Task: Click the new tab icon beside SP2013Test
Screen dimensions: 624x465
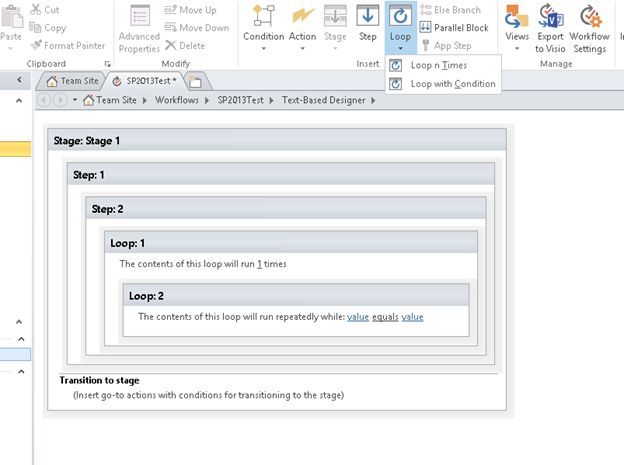Action: tap(195, 81)
